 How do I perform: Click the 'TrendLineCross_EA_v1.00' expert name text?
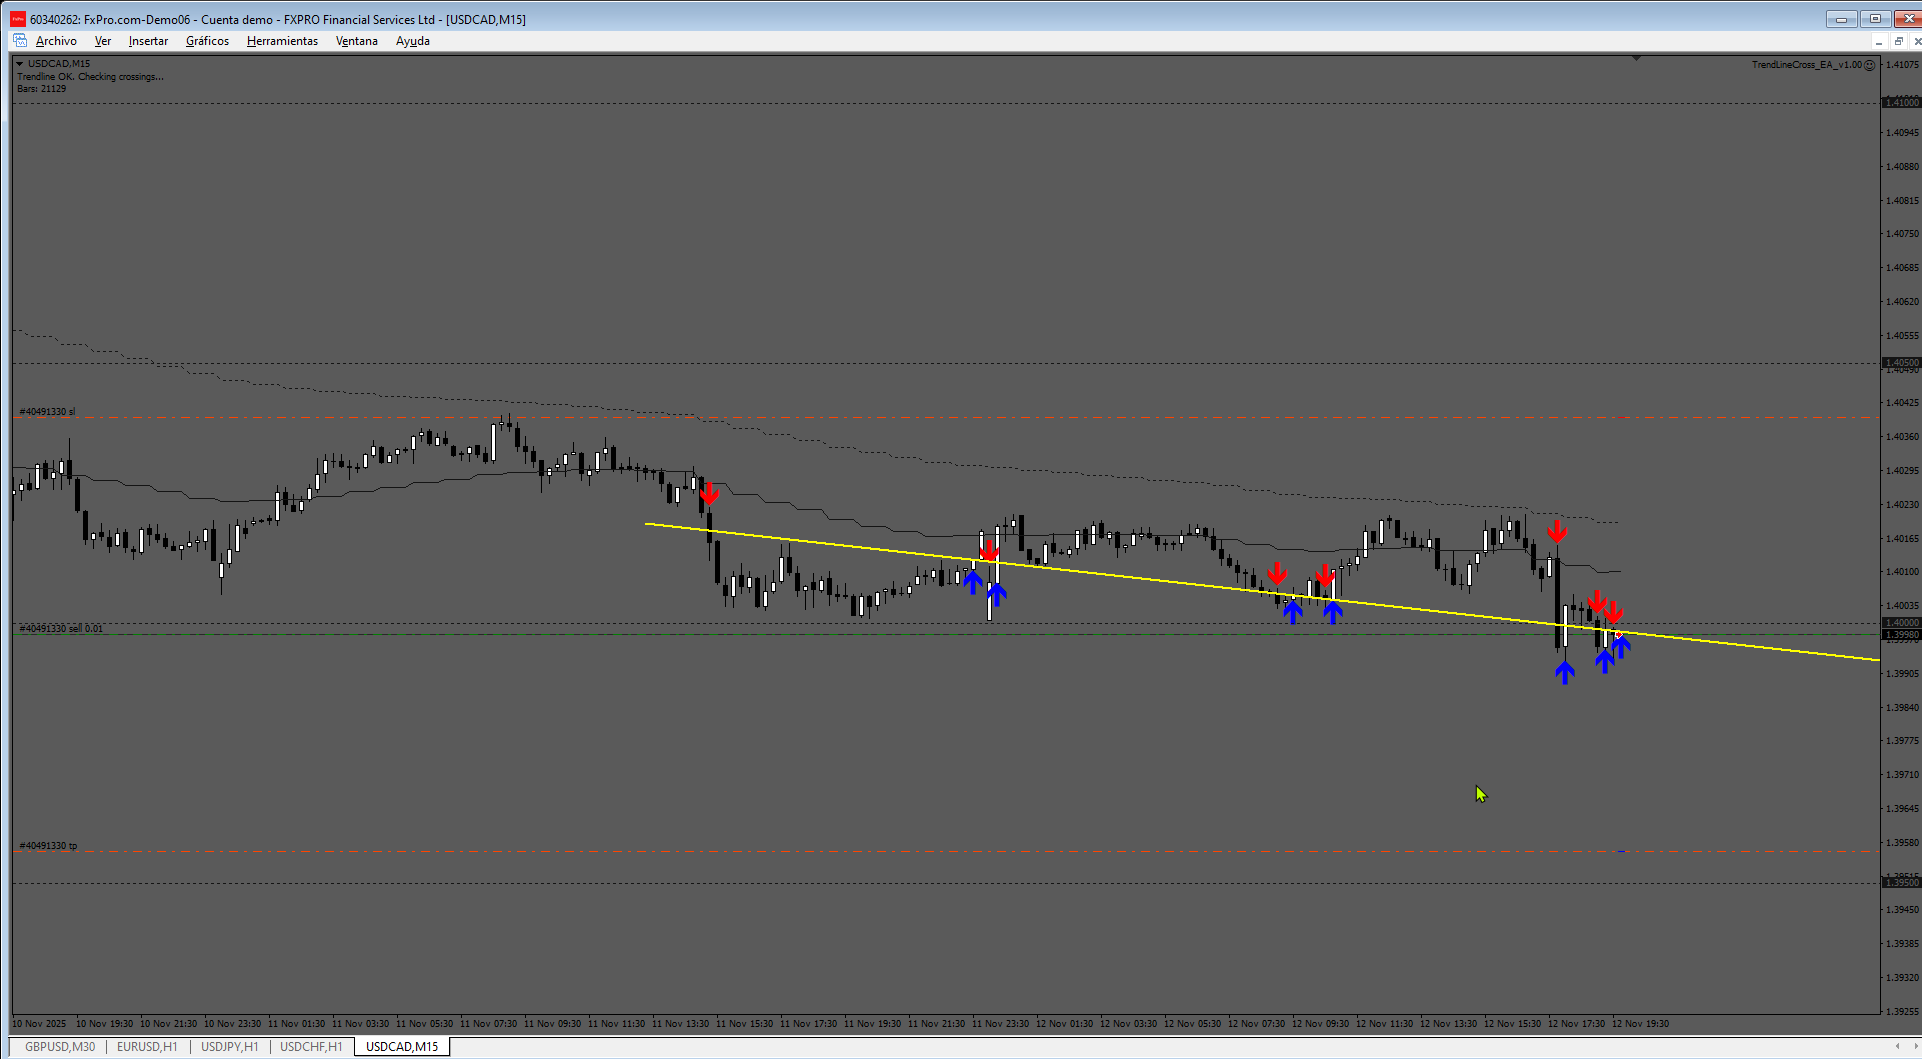pyautogui.click(x=1806, y=65)
